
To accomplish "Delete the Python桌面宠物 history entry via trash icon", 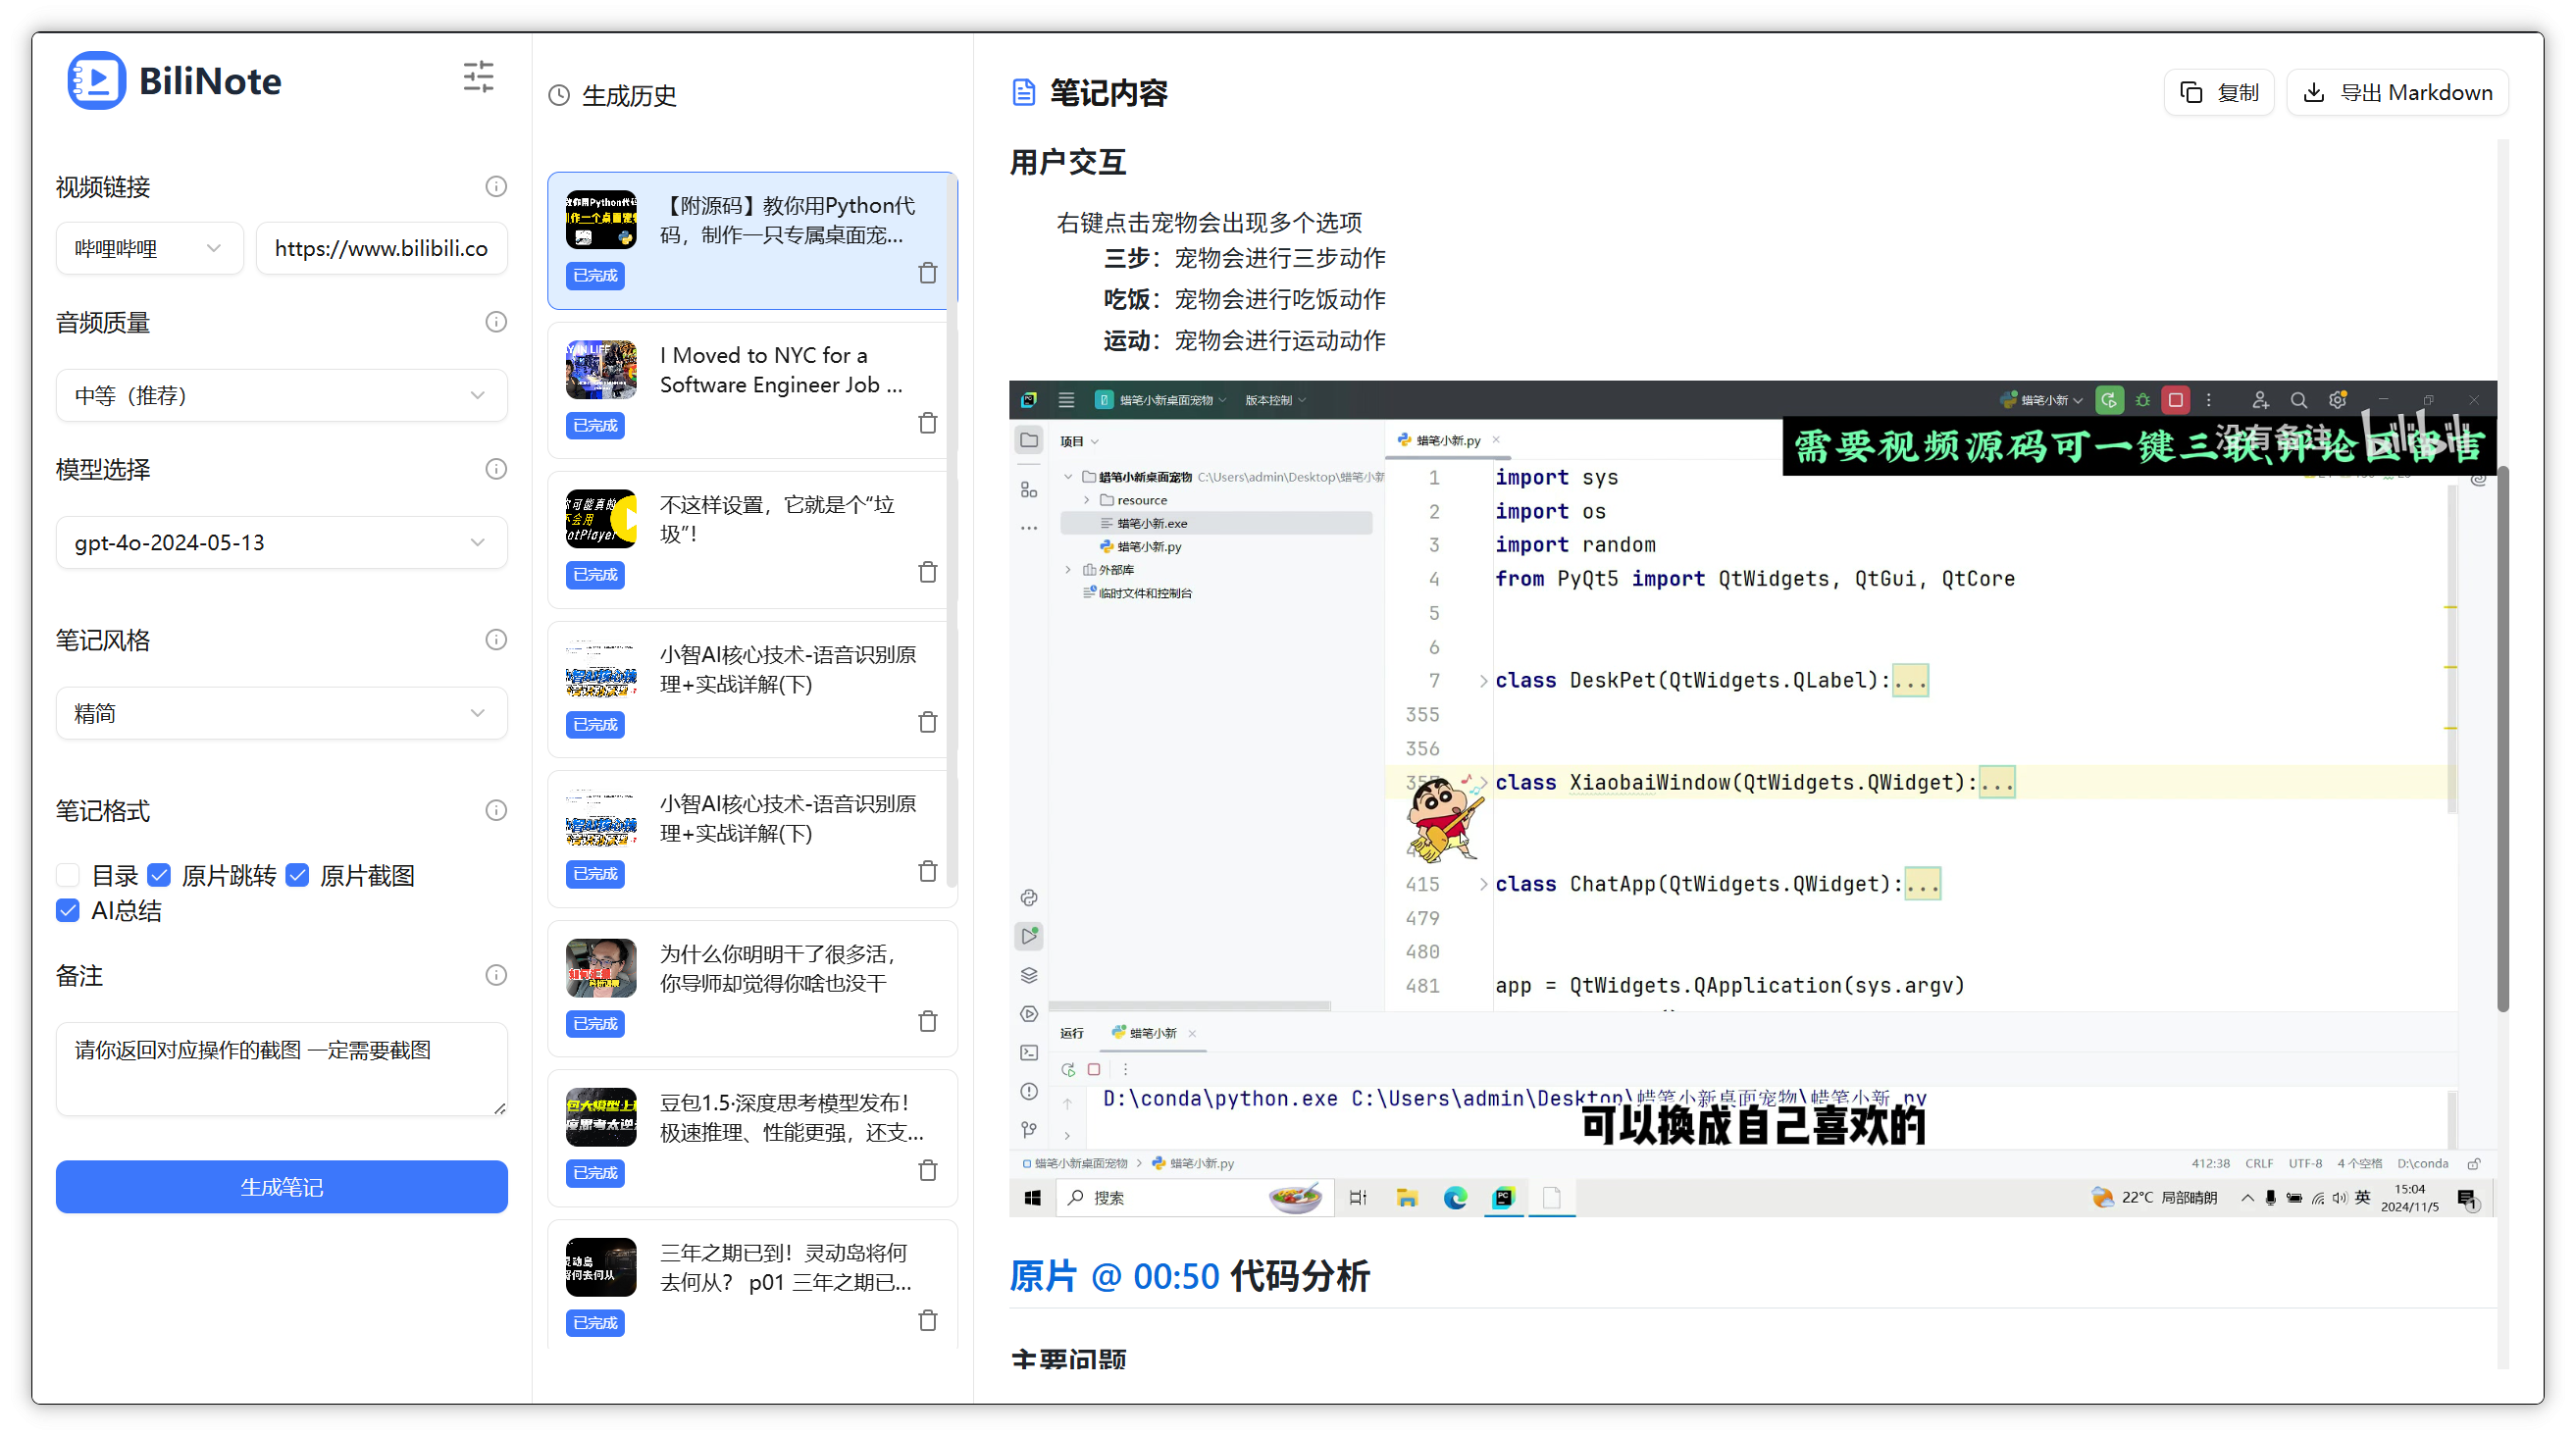I will tap(928, 273).
